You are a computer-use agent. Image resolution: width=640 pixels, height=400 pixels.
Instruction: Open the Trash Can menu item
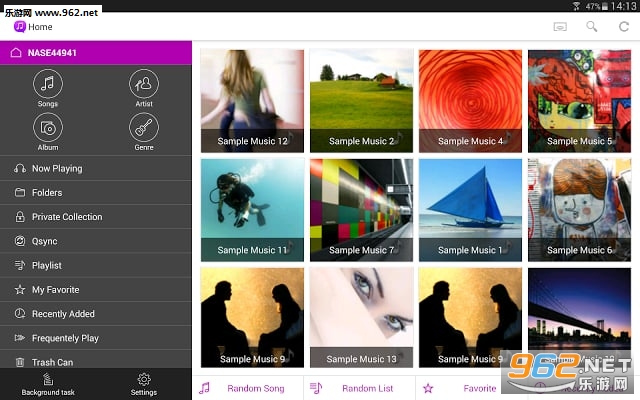pos(96,360)
